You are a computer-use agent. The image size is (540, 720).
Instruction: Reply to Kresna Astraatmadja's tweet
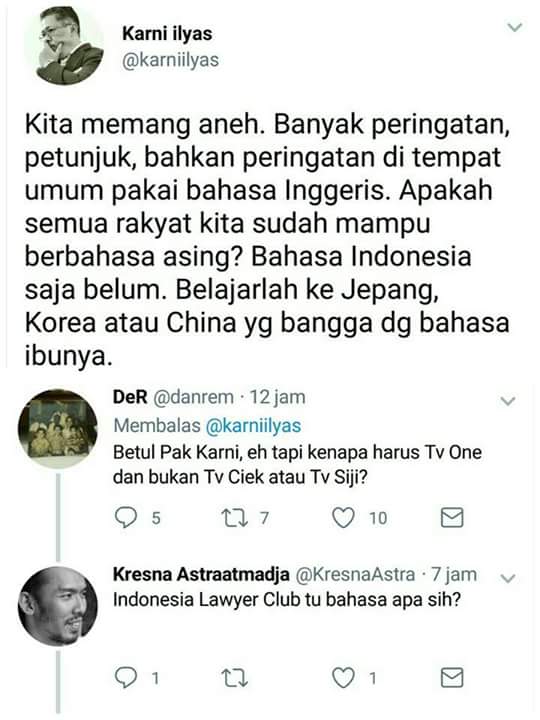point(125,678)
